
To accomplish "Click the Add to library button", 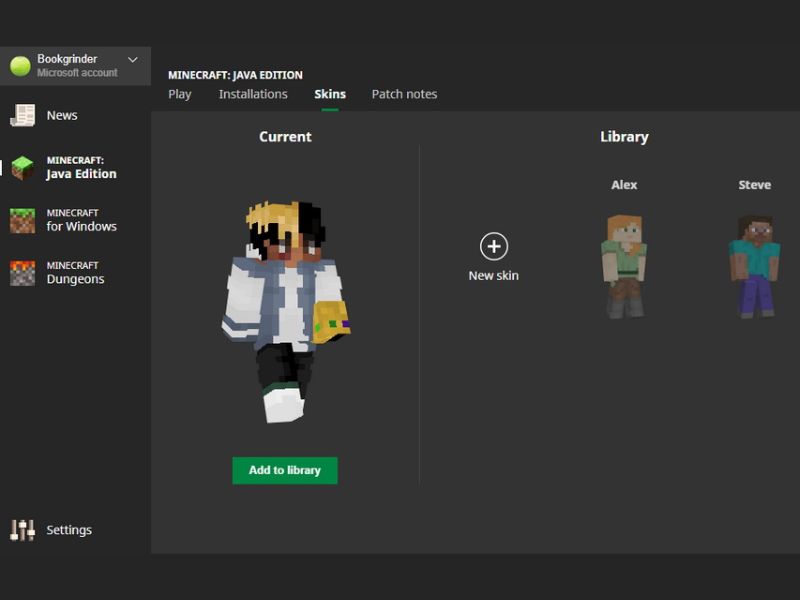I will 285,470.
